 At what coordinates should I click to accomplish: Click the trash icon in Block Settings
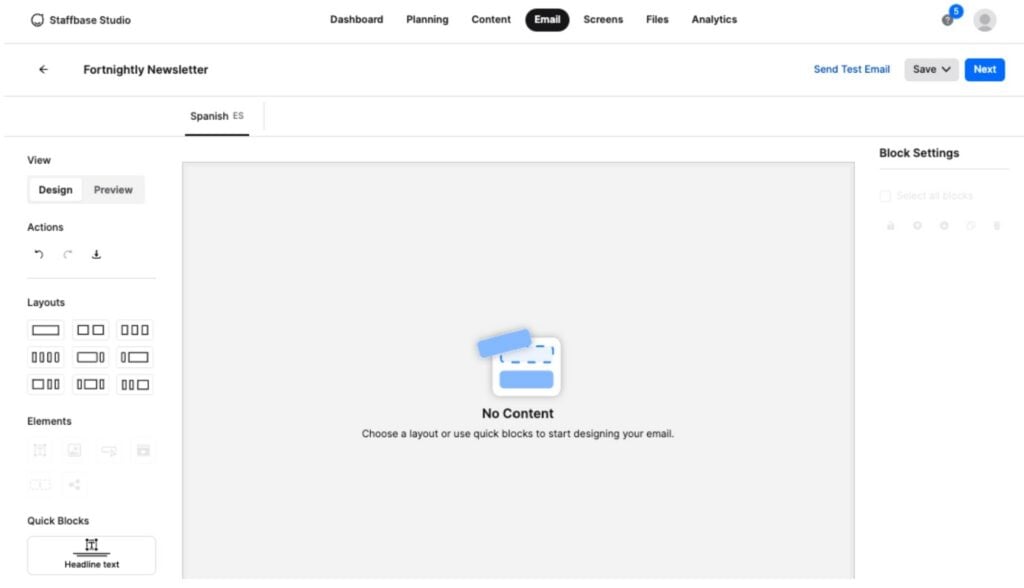(997, 226)
